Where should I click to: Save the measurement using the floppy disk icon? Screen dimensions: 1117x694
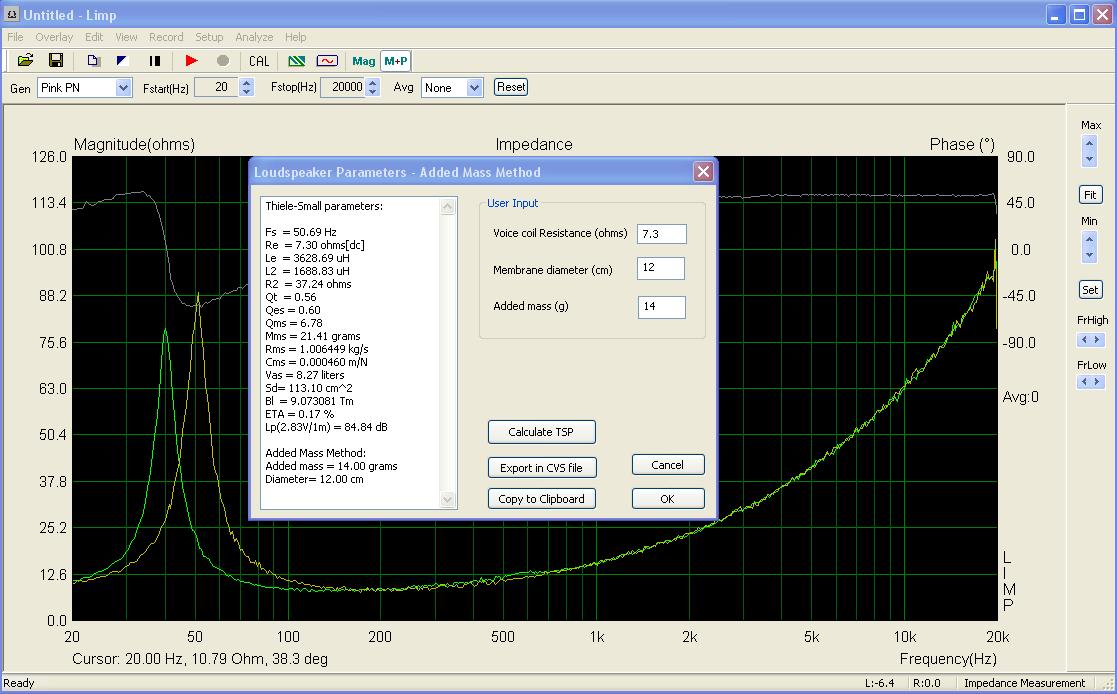[x=56, y=61]
